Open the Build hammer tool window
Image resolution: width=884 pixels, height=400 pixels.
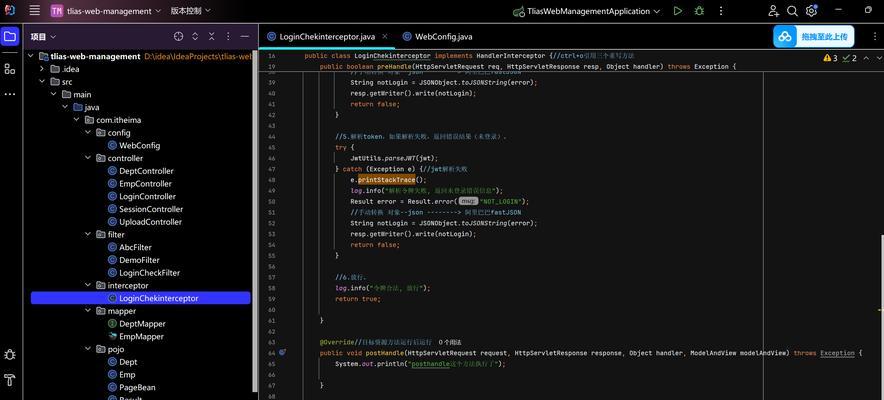[x=10, y=380]
